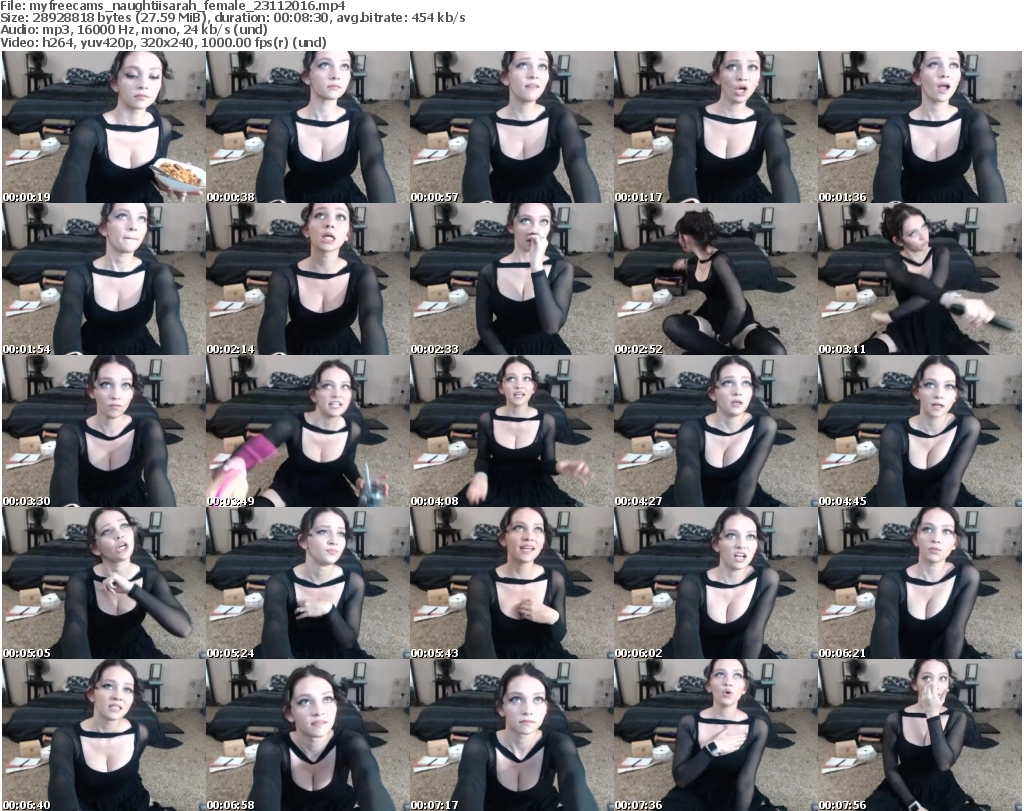Choose the frame with timestamp 00:03:11
Screen dimensions: 1024x811
coord(920,279)
